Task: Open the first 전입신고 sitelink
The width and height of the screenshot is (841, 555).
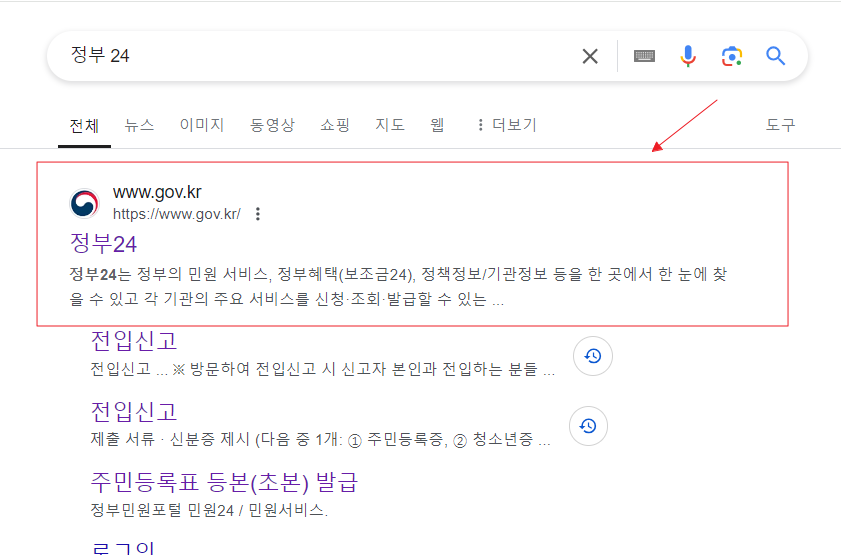Action: click(x=134, y=341)
